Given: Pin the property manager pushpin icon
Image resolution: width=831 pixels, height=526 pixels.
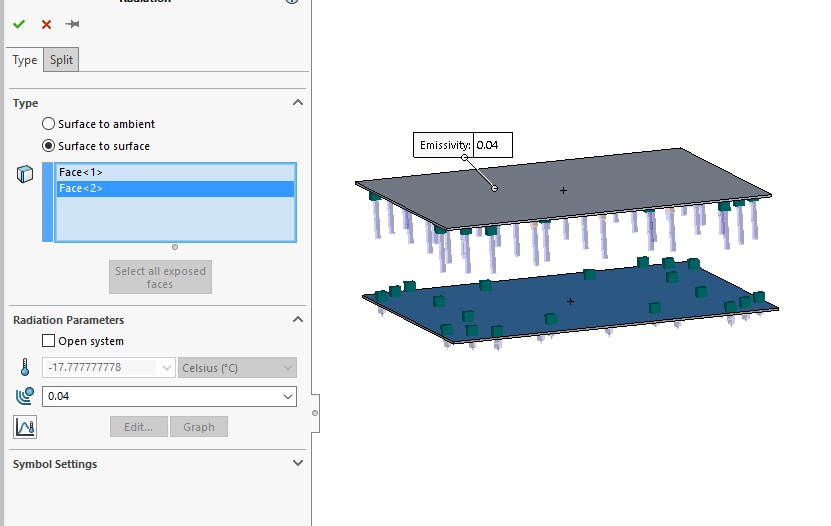Looking at the screenshot, I should pyautogui.click(x=72, y=24).
